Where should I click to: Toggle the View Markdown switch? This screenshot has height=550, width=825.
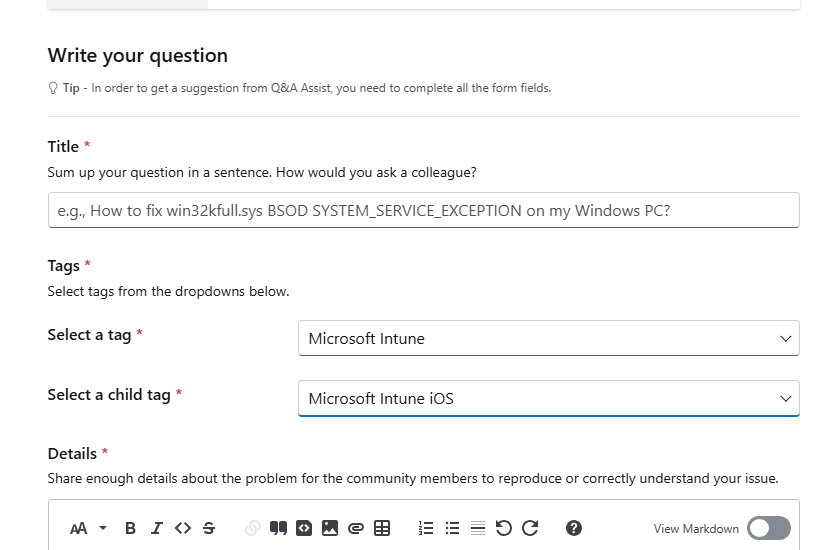coord(769,528)
